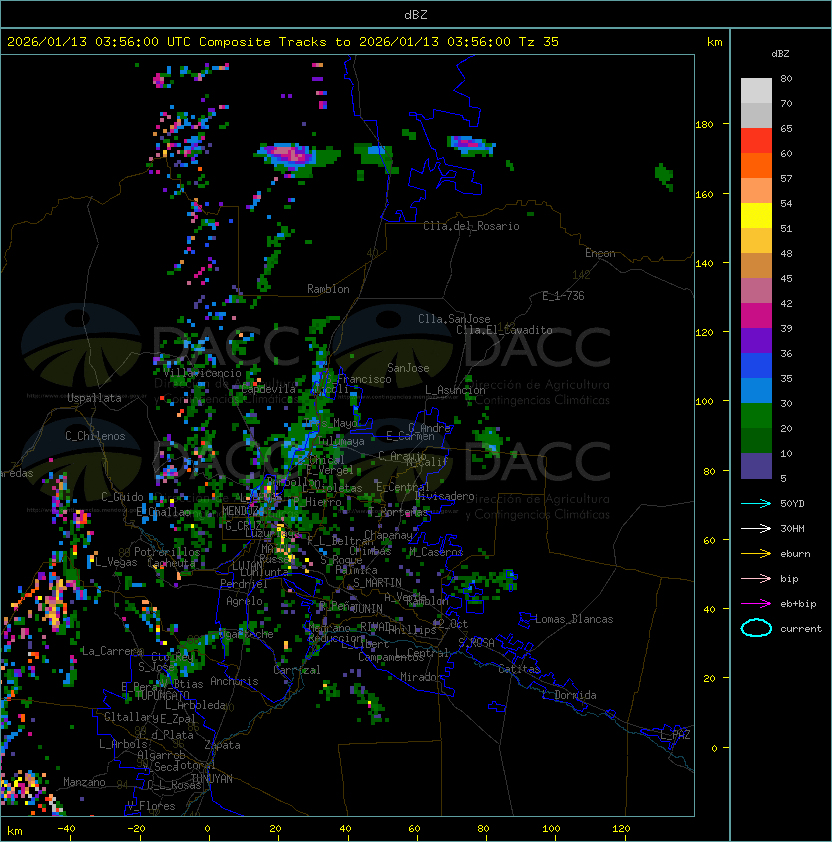
Task: Click the '120' tick on horizontal km axis
Action: tap(621, 829)
